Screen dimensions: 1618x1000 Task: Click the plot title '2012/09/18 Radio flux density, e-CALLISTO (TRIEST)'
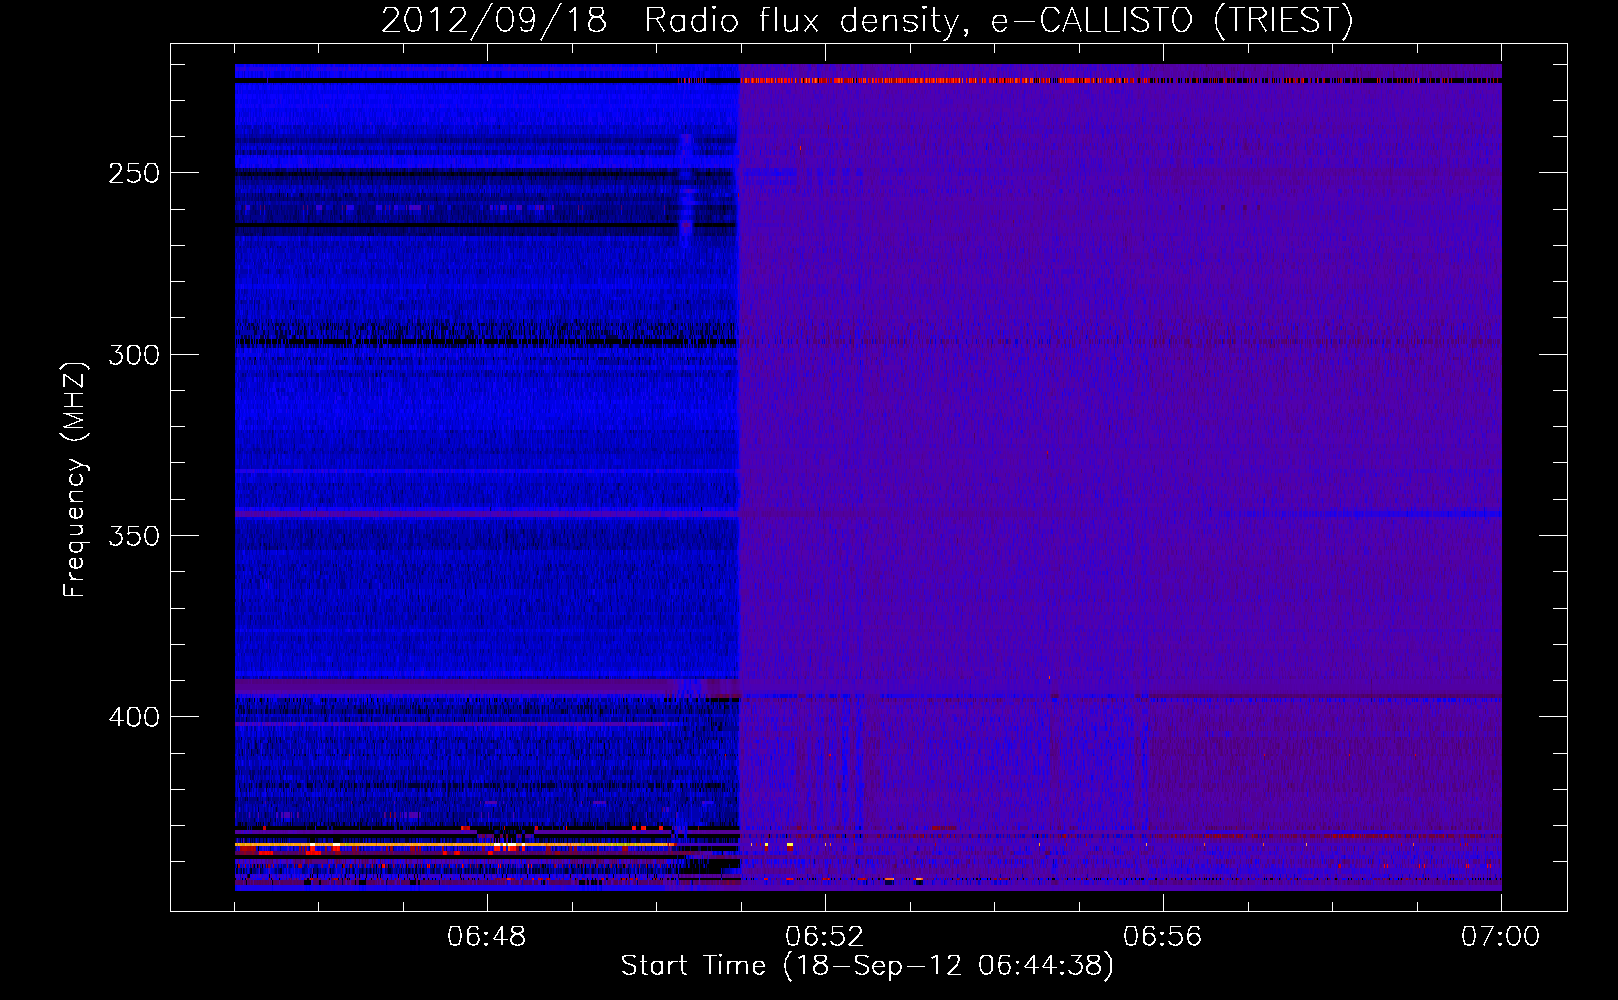(x=867, y=20)
